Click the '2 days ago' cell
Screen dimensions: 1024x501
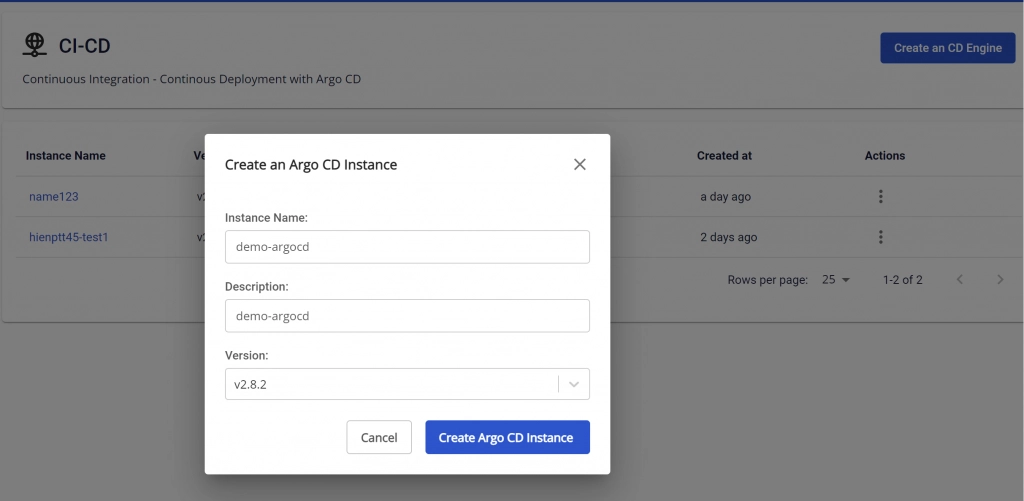click(729, 237)
